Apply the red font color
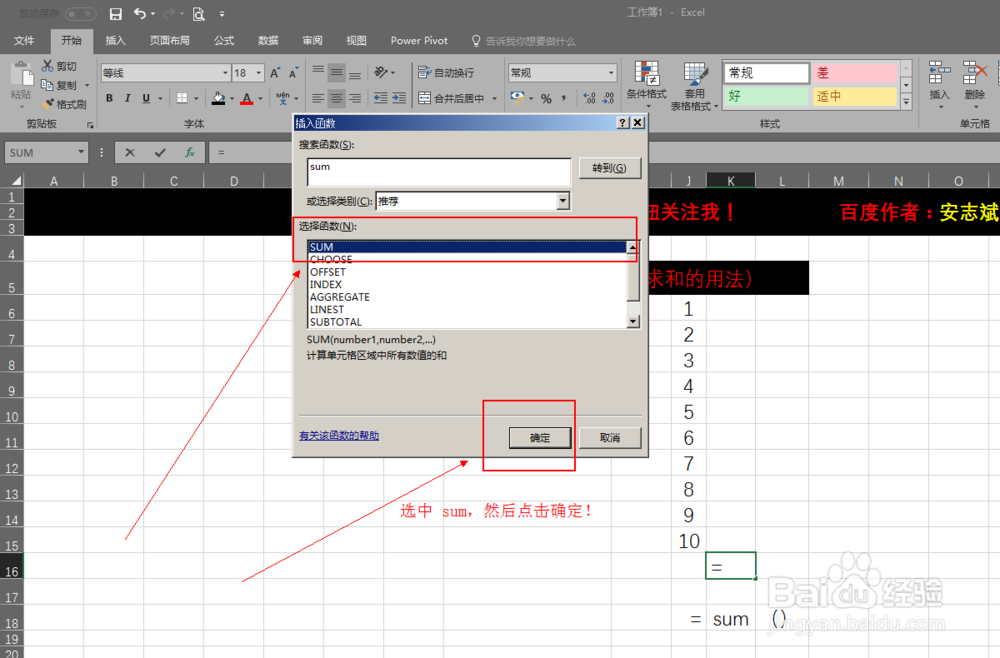Screen dimensions: 1000x658 247,98
